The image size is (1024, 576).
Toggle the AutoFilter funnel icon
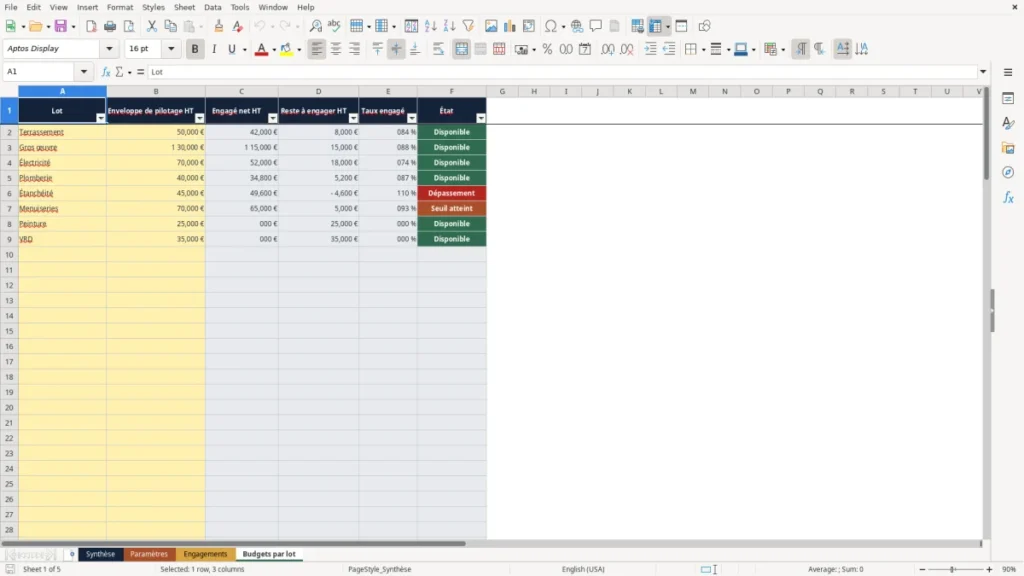(x=468, y=26)
